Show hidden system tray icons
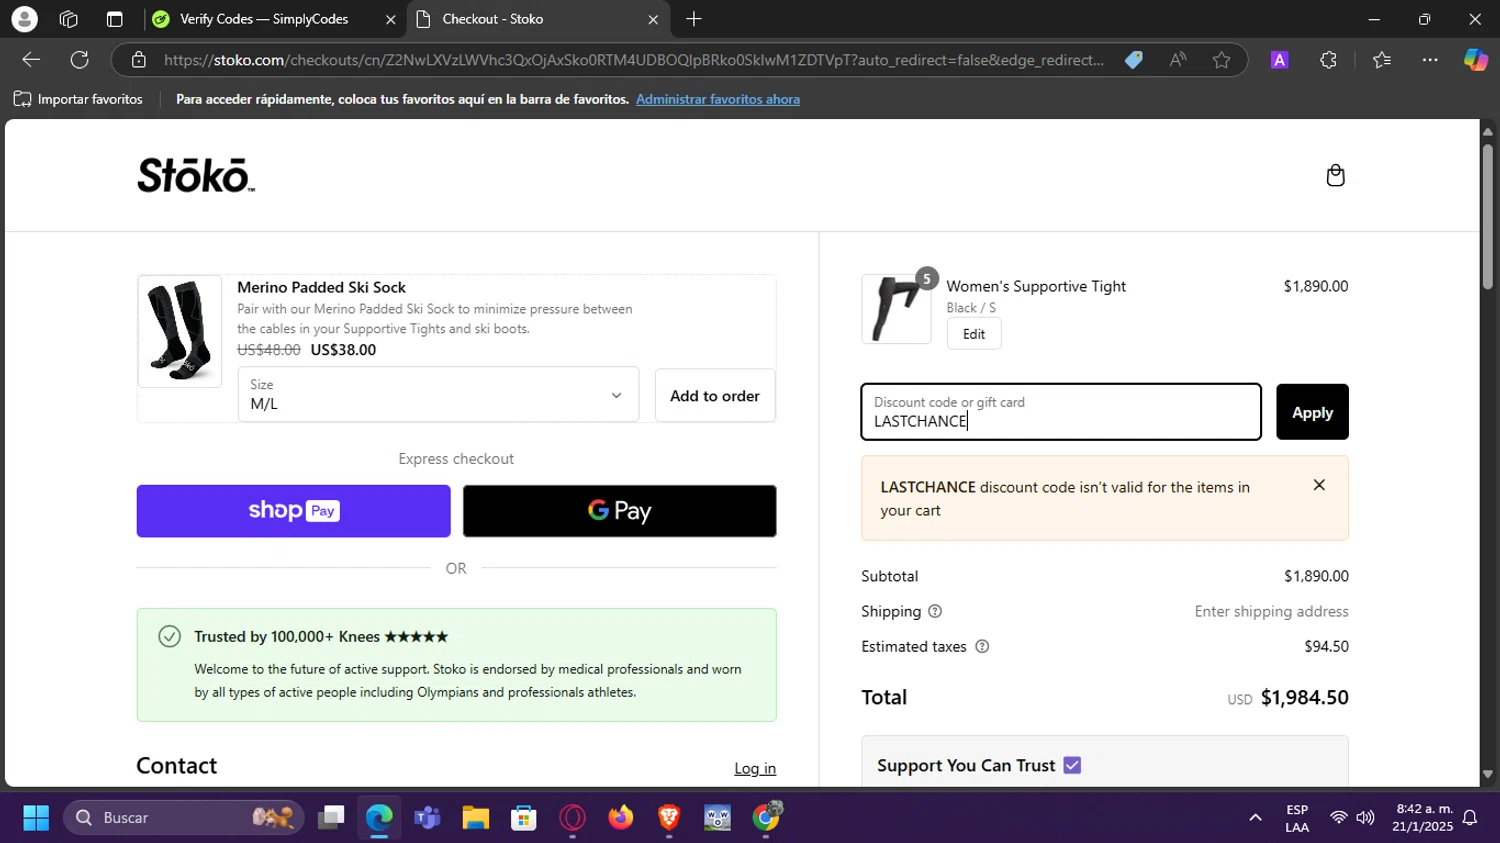Image resolution: width=1500 pixels, height=843 pixels. (x=1255, y=818)
